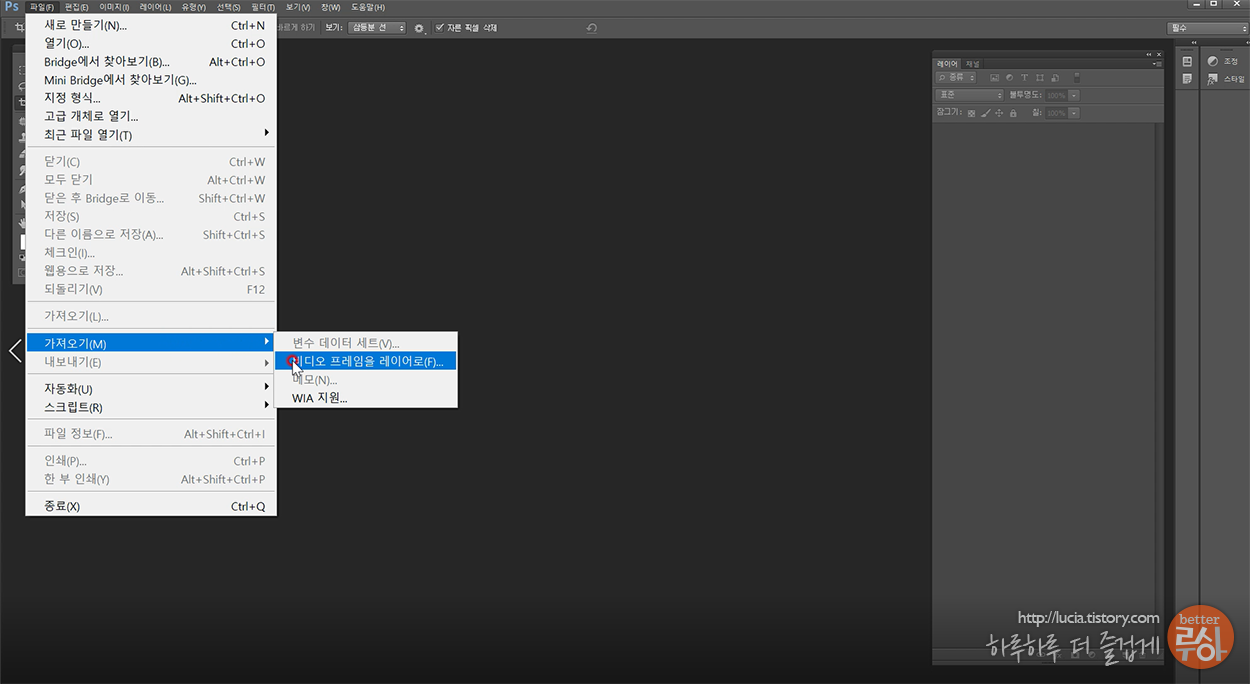1250x684 pixels.
Task: Switch to the 채널 tab
Action: pyautogui.click(x=972, y=63)
